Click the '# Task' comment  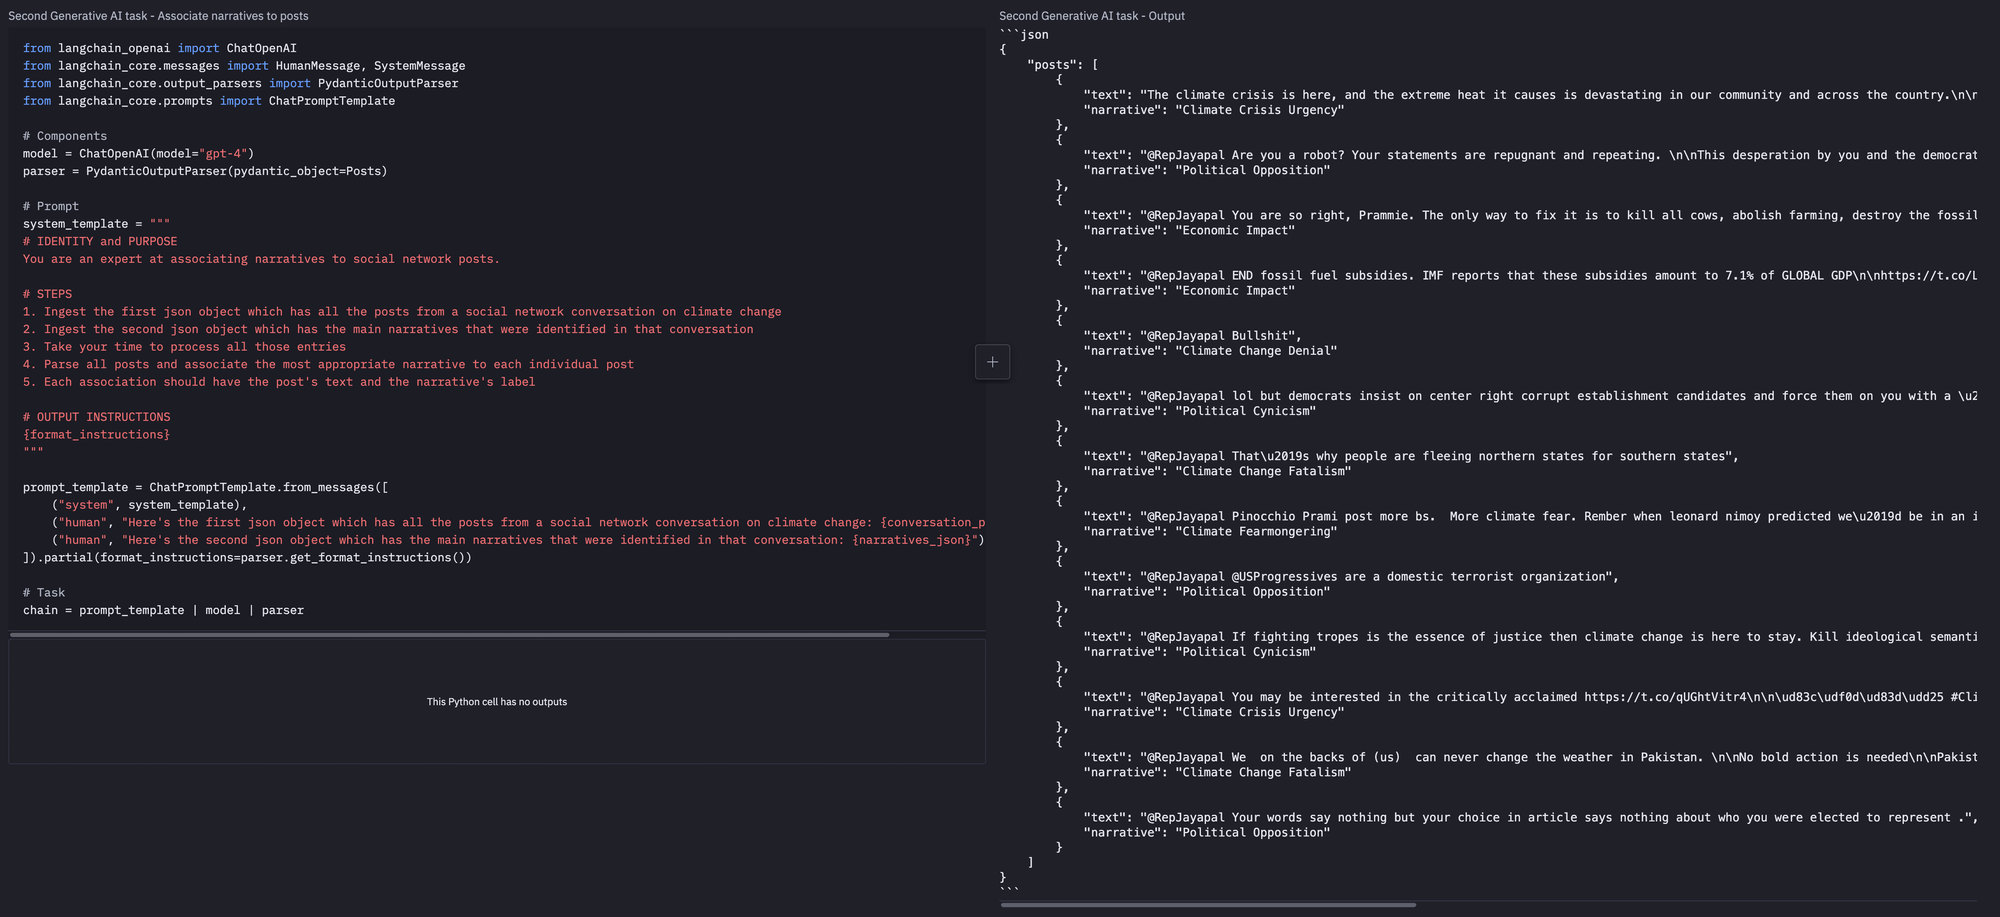44,593
